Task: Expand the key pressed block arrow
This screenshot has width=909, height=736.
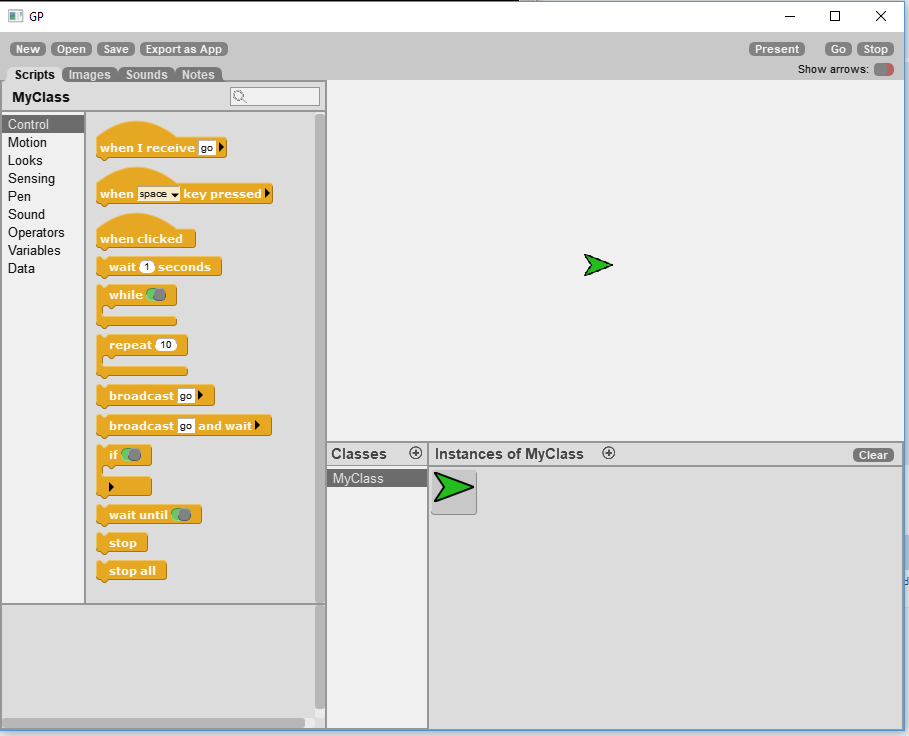Action: (267, 193)
